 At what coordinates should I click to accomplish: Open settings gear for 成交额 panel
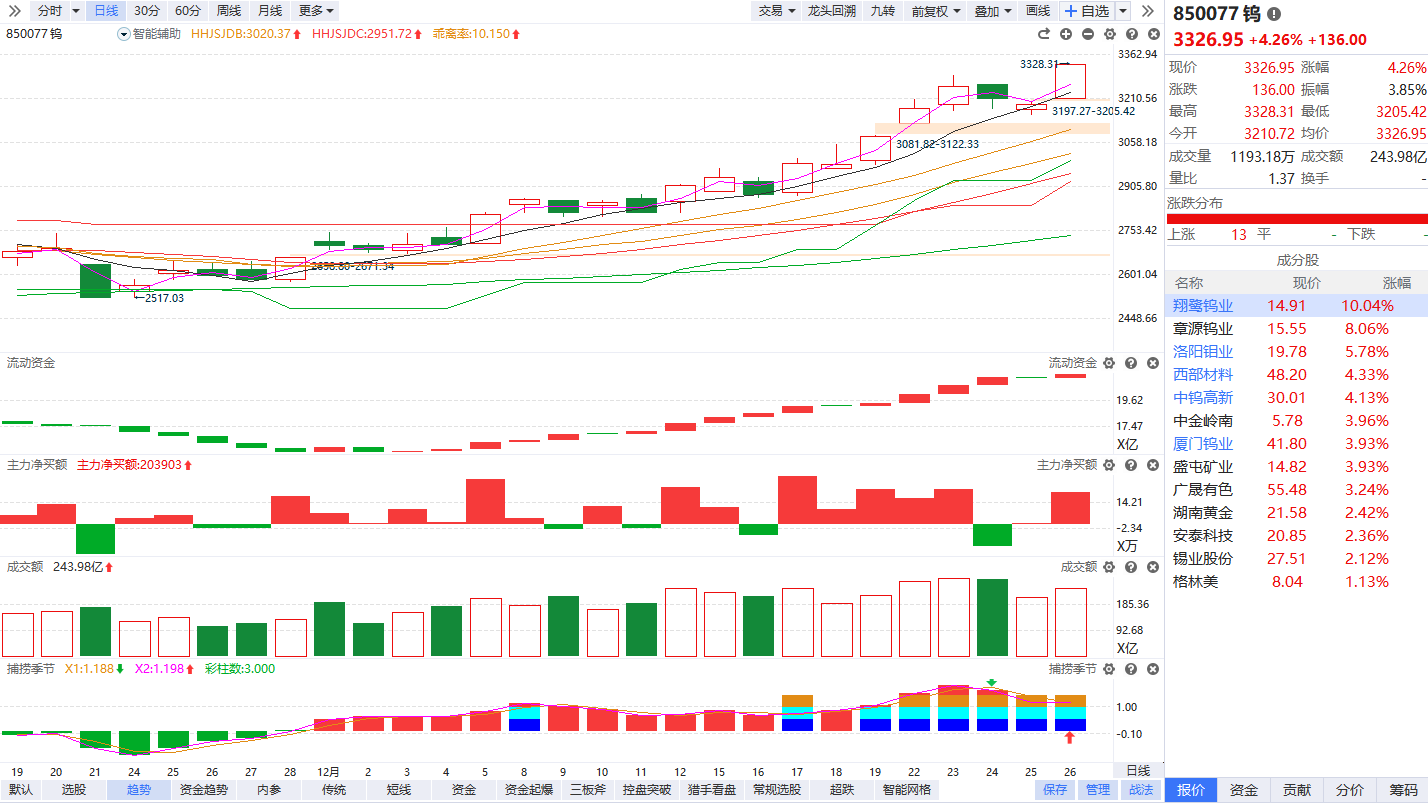(1109, 567)
